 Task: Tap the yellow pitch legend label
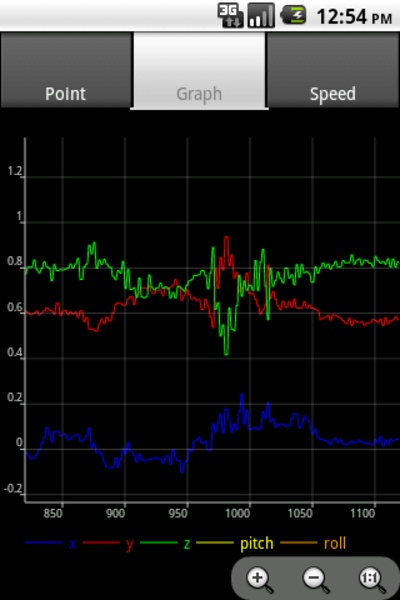click(x=256, y=543)
